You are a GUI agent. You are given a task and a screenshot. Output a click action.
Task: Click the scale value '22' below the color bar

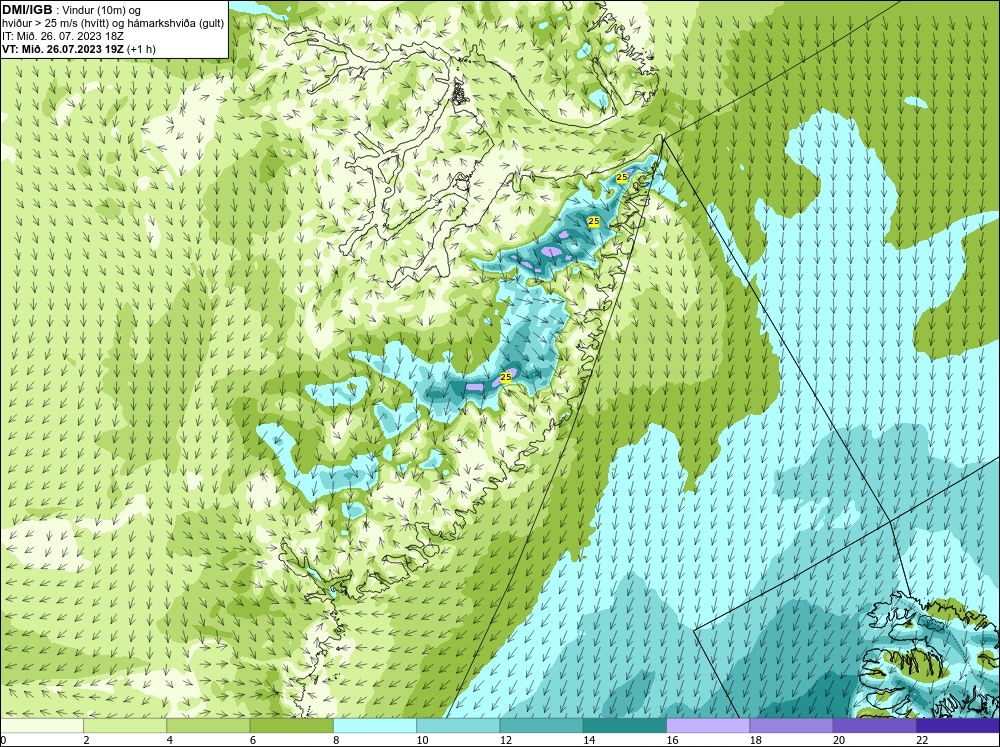click(x=922, y=740)
